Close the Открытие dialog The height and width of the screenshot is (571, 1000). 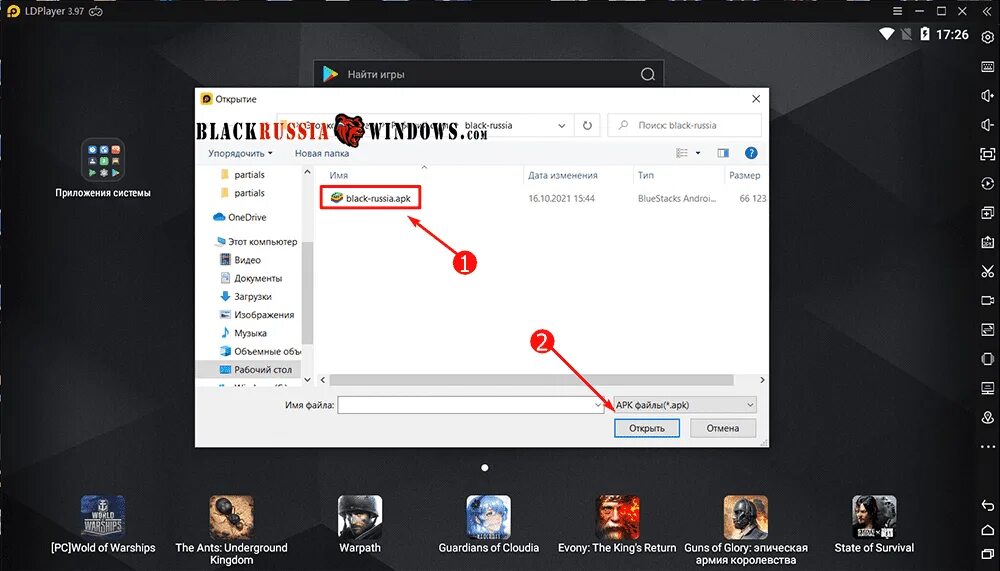click(756, 99)
